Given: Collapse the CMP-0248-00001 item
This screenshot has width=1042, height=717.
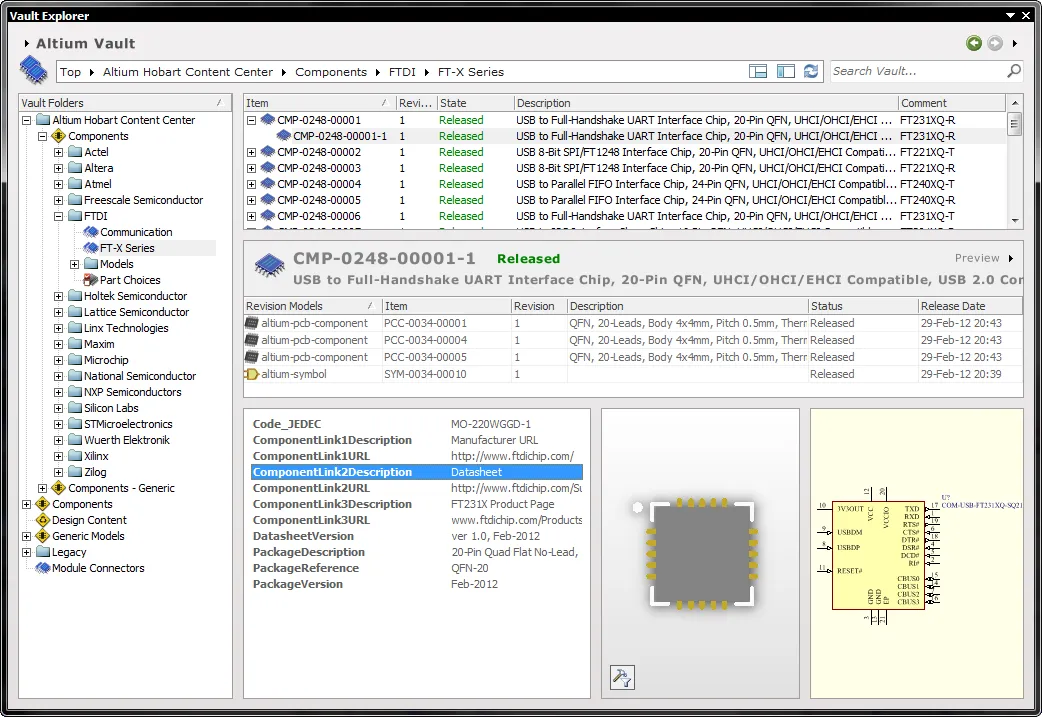Looking at the screenshot, I should click(251, 120).
